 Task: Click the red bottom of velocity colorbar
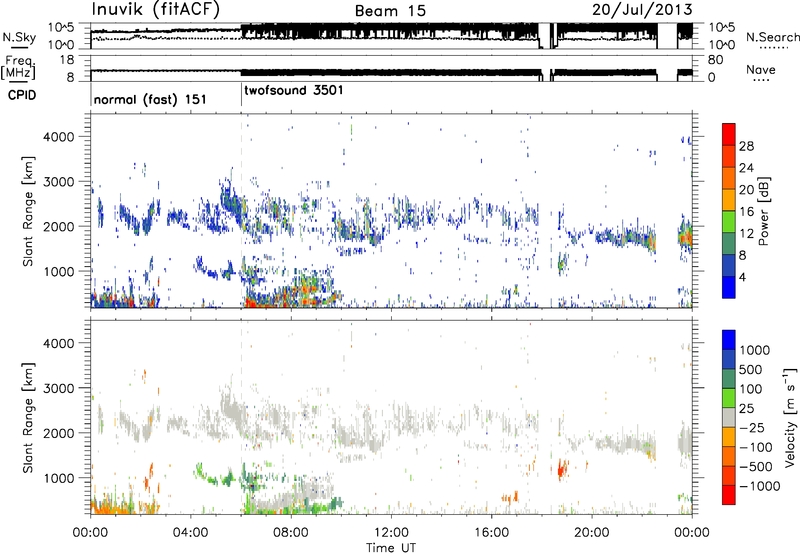[729, 495]
